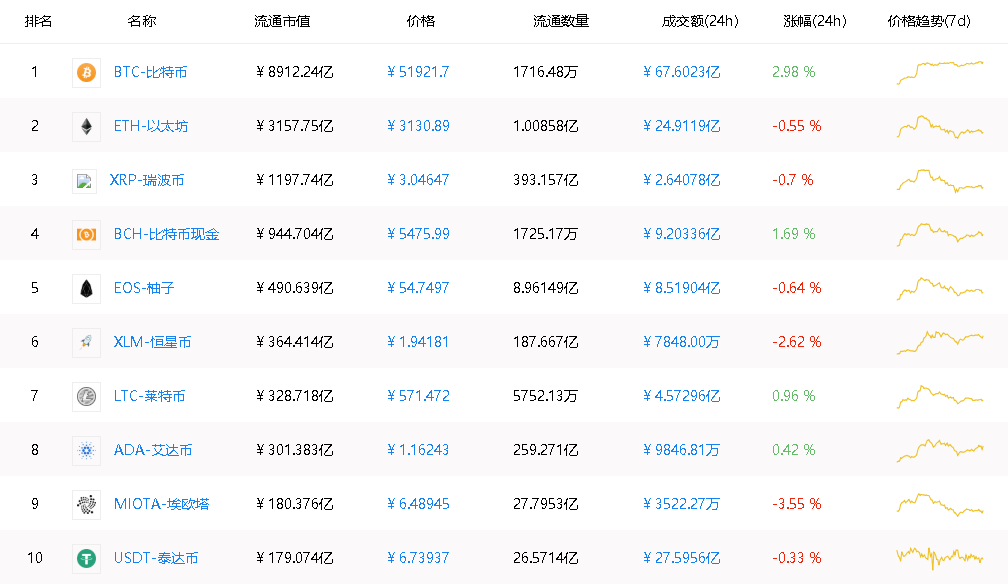Click EOS price ¥54.7497

click(418, 288)
